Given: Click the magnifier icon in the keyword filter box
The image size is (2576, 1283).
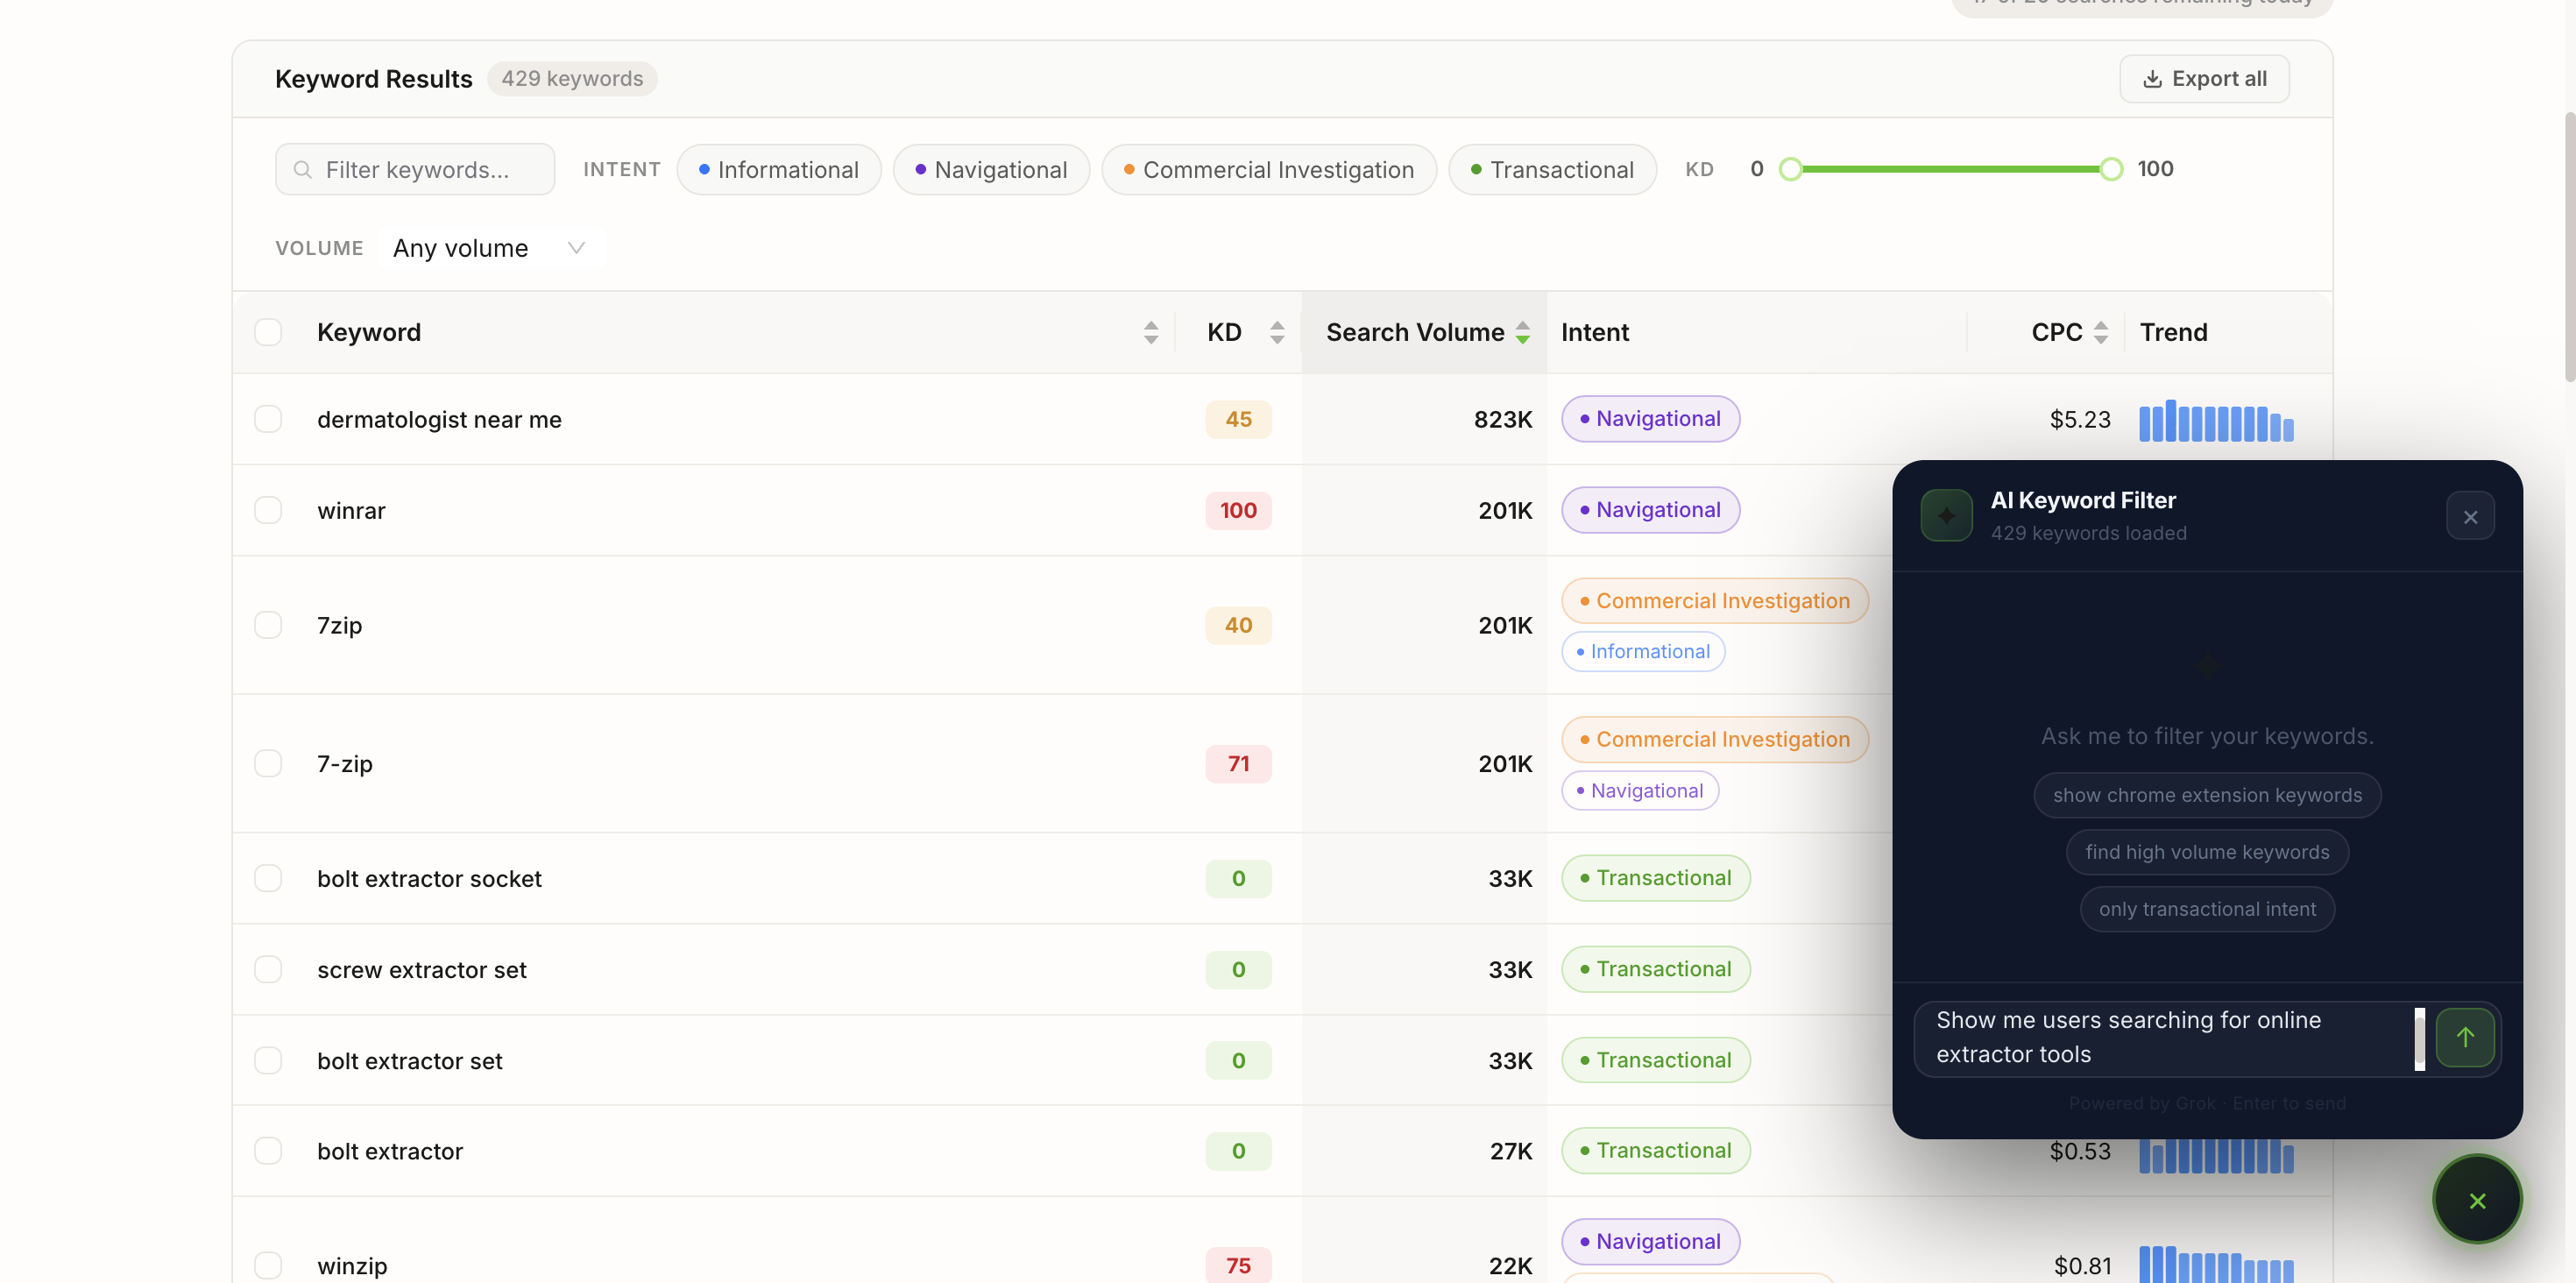Looking at the screenshot, I should click(302, 170).
